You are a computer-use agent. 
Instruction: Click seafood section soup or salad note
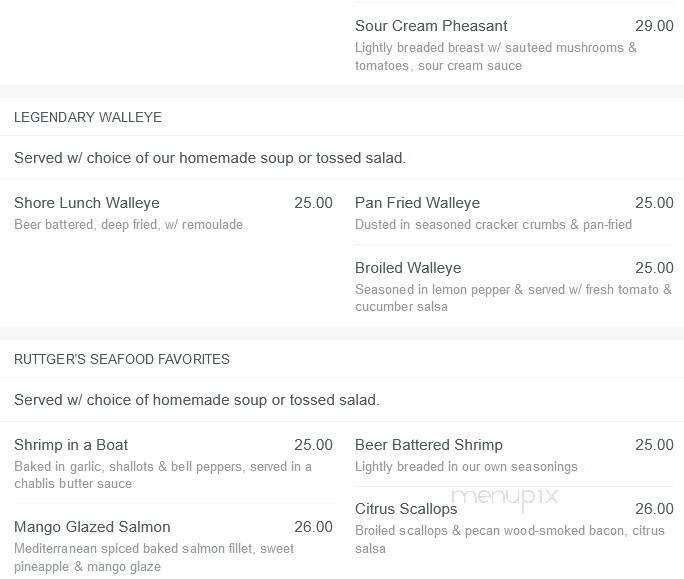point(197,400)
